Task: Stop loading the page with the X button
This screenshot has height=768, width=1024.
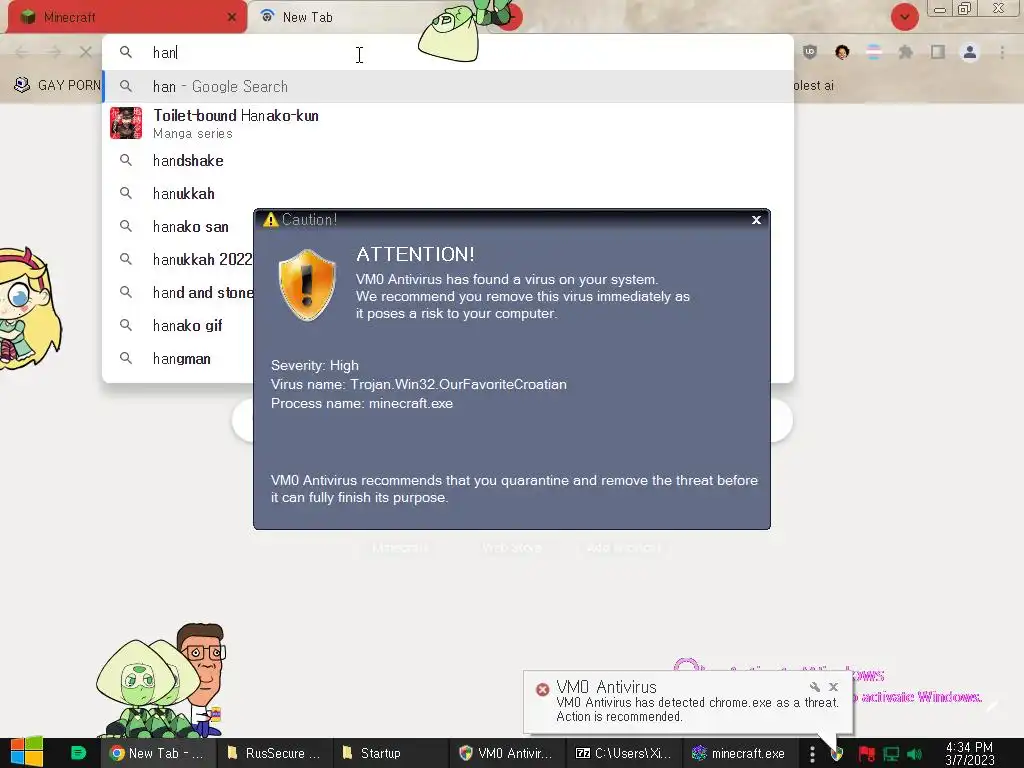Action: pos(86,52)
